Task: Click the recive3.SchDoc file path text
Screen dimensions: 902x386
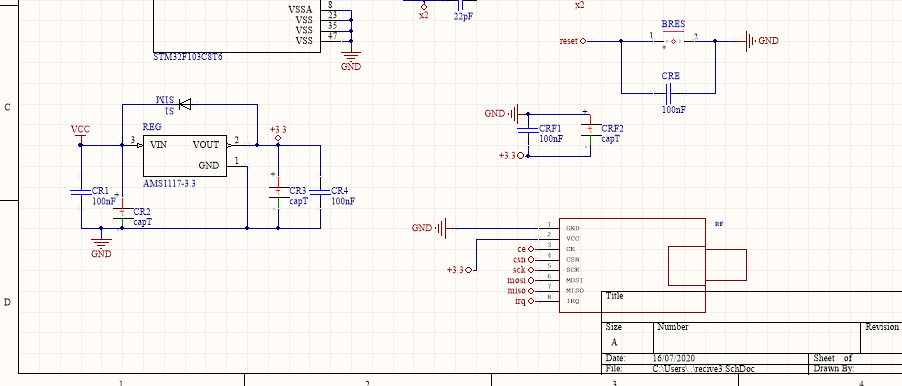Action: coord(703,368)
